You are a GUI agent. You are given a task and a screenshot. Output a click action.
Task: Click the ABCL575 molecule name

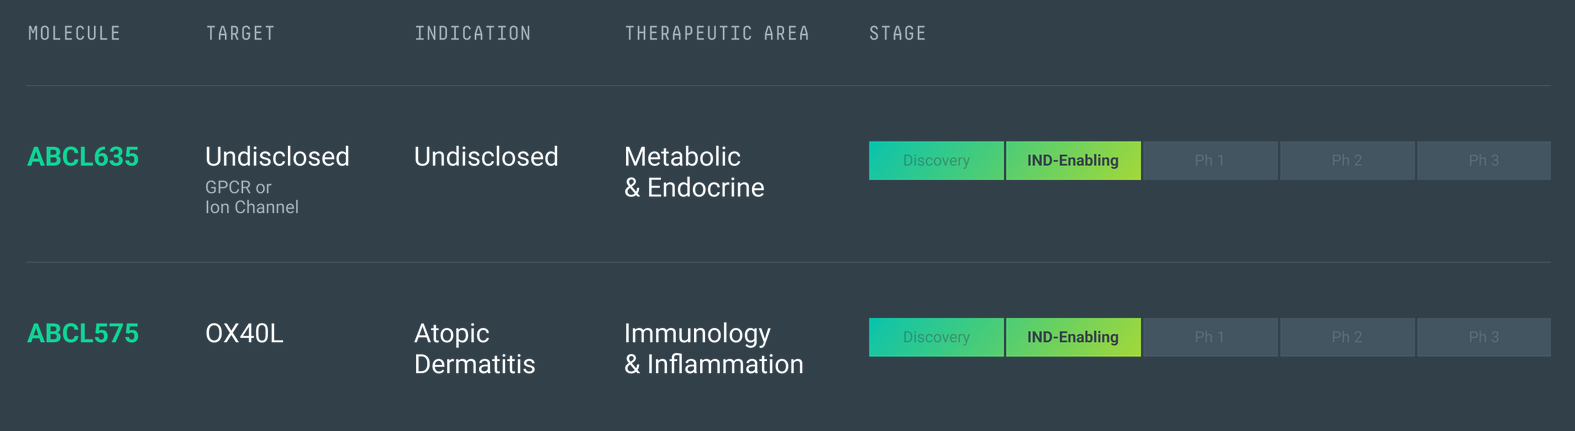pos(83,334)
